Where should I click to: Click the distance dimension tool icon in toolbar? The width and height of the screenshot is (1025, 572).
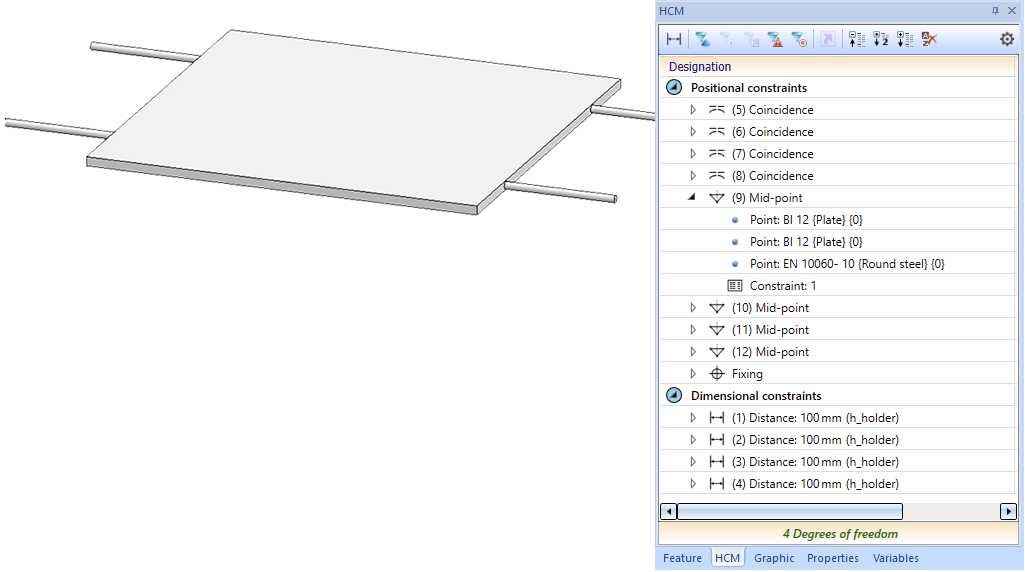[x=674, y=39]
